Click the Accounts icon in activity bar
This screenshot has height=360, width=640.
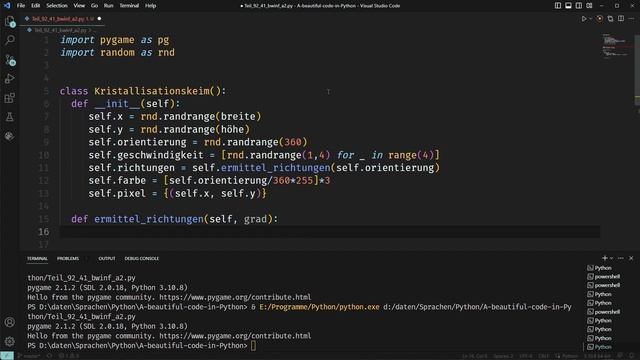pos(10,322)
